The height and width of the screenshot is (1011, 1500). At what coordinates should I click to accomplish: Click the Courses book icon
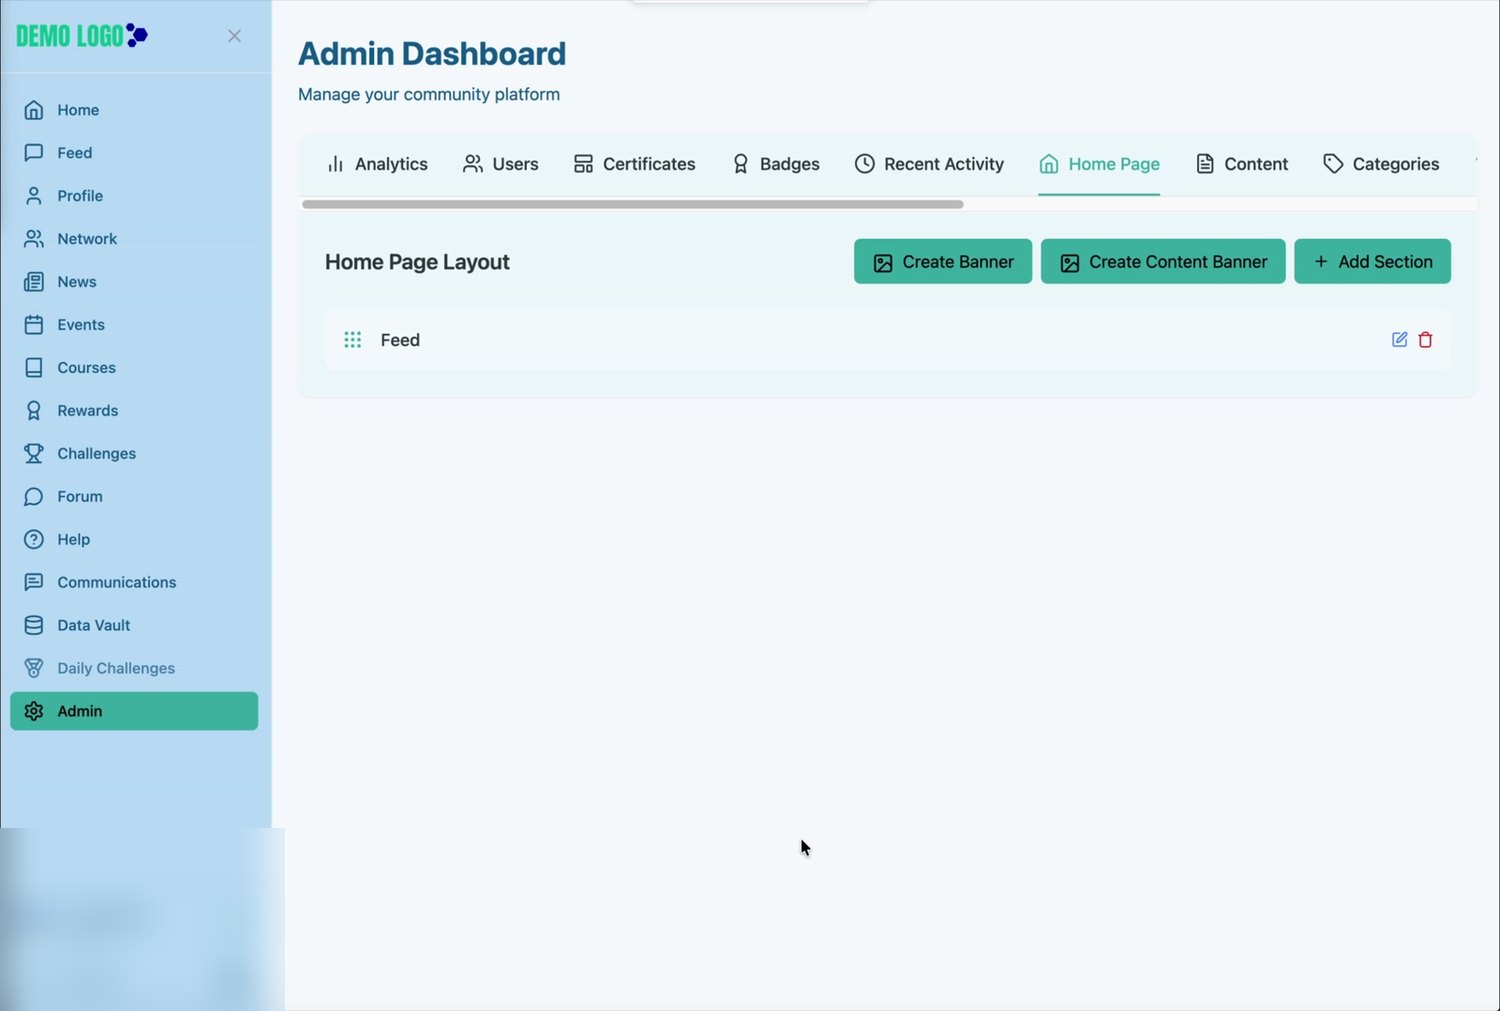coord(34,368)
